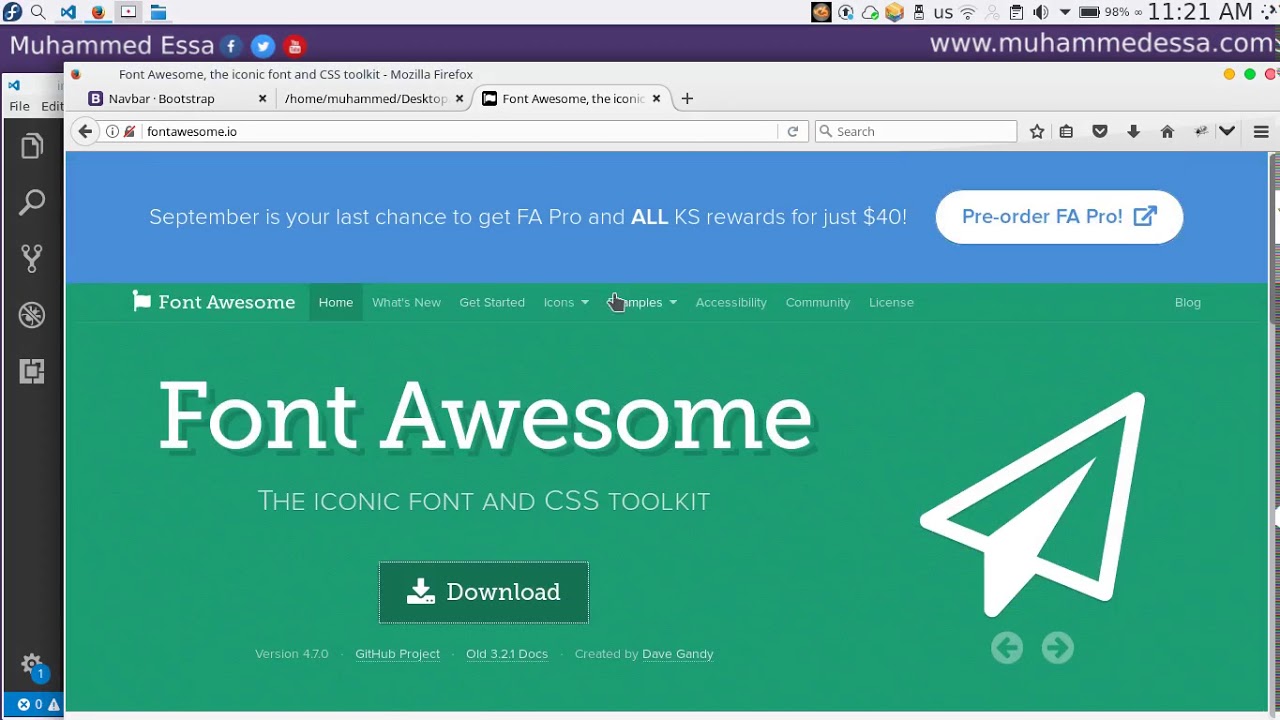Click Pre-order FA Pro! button
The image size is (1280, 720).
pyautogui.click(x=1059, y=216)
